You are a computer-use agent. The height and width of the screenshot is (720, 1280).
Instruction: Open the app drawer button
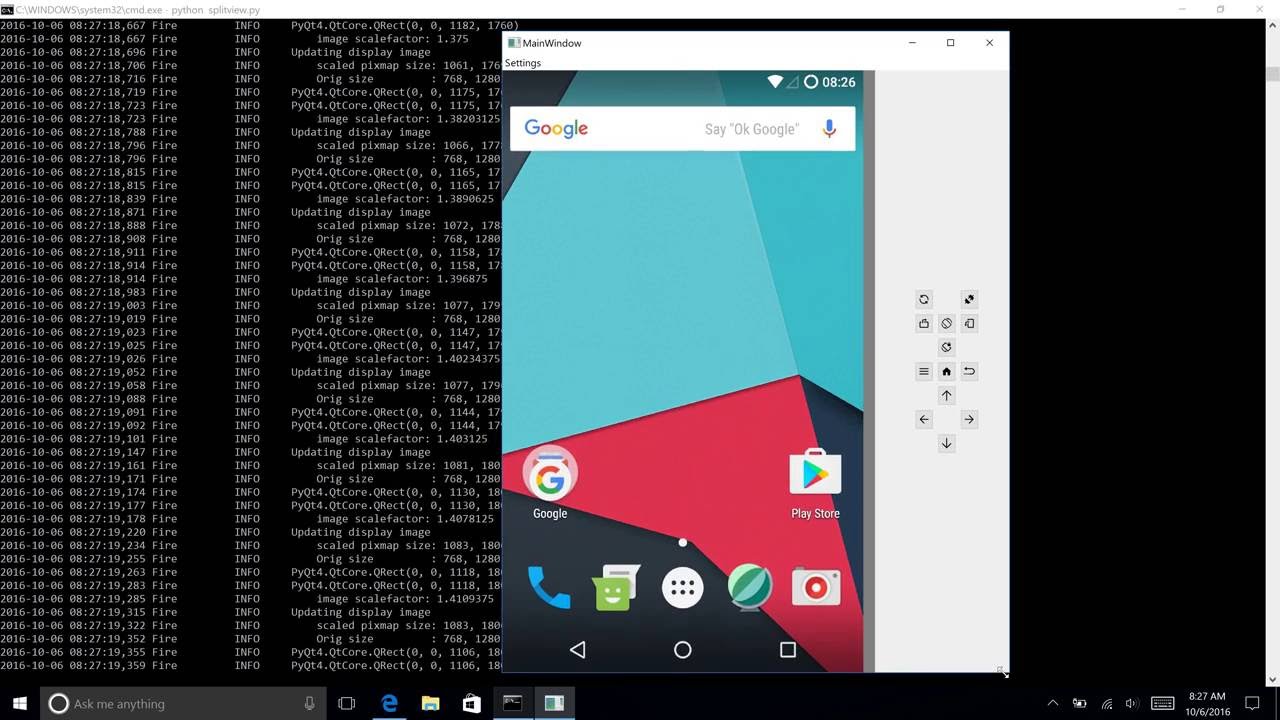[683, 588]
